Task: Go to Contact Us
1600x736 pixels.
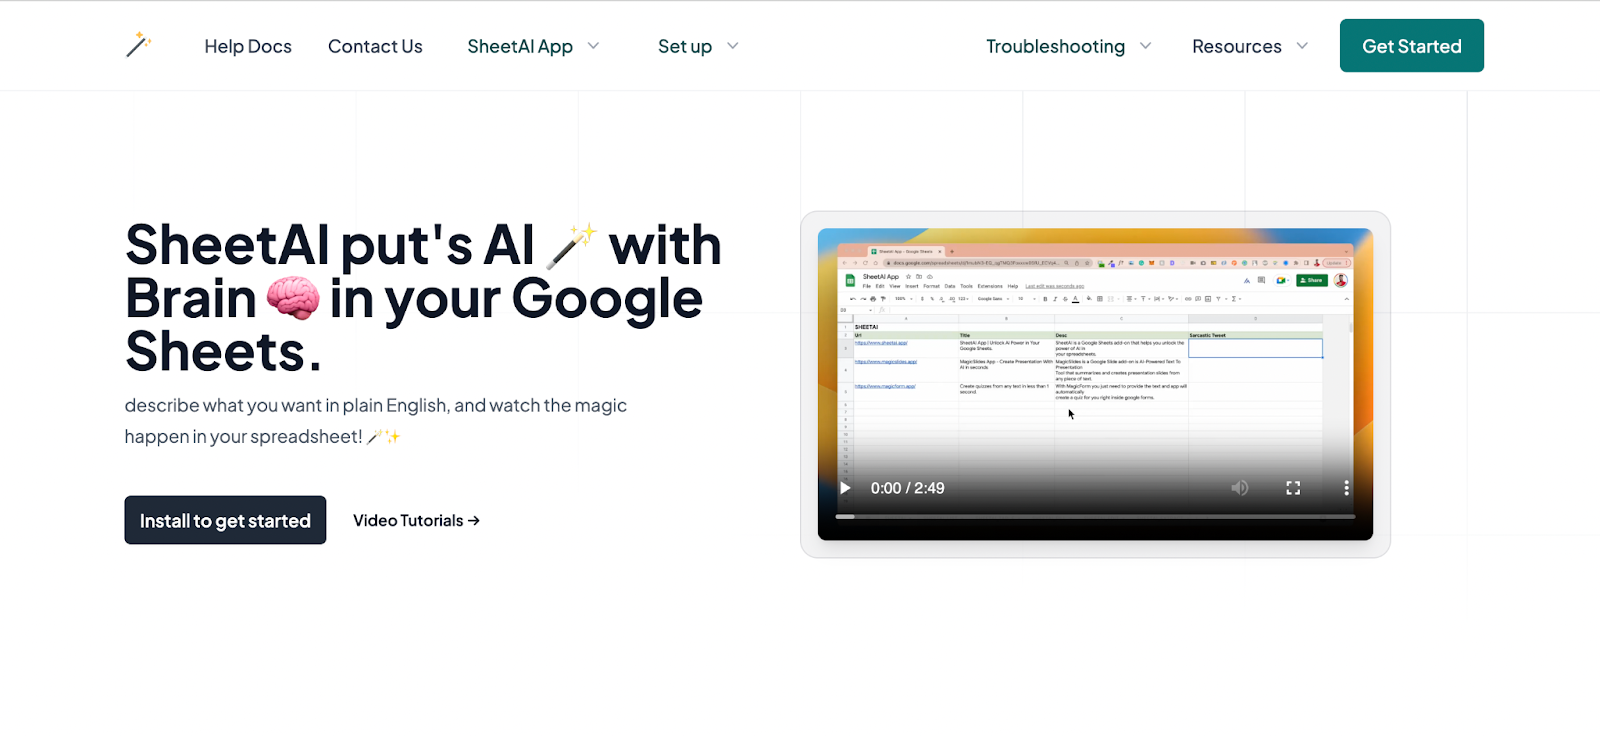Action: (x=375, y=46)
